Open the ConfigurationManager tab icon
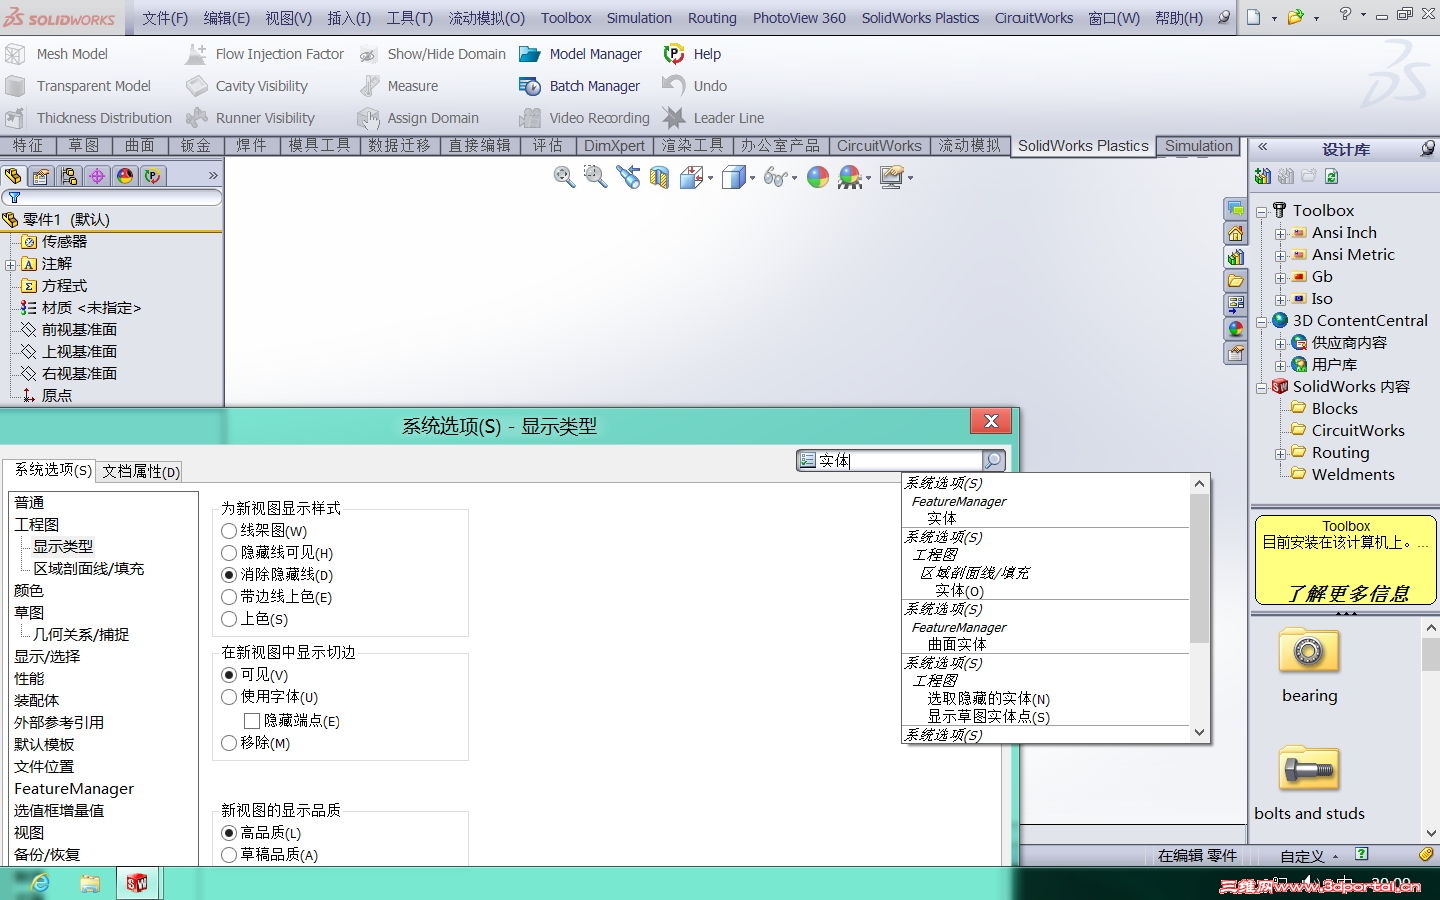 pos(69,176)
